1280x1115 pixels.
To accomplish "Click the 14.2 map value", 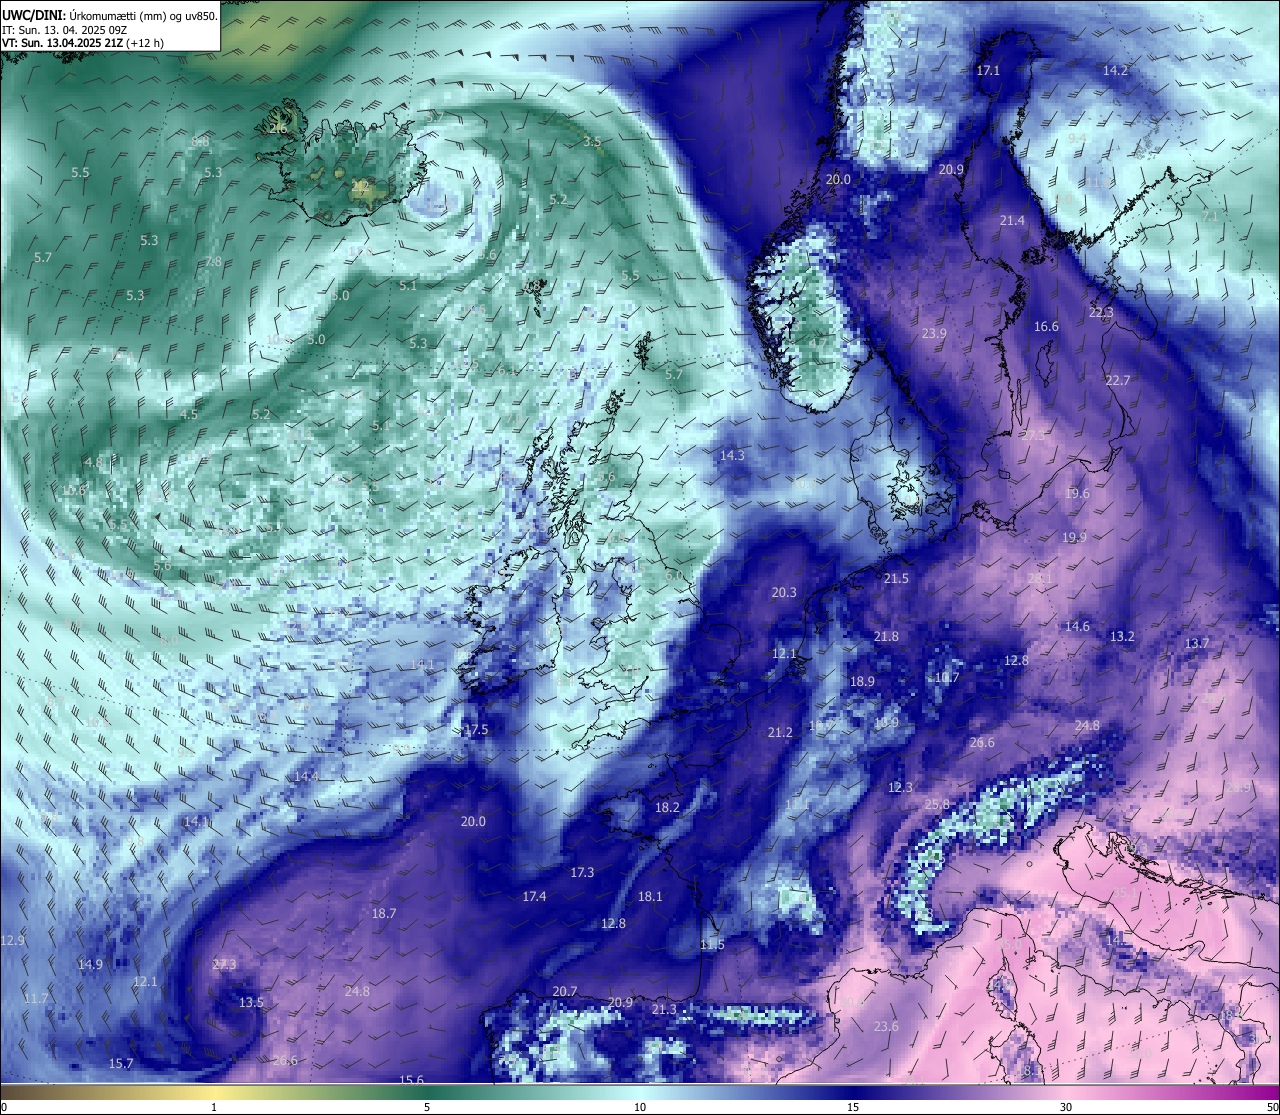I will click(1115, 71).
